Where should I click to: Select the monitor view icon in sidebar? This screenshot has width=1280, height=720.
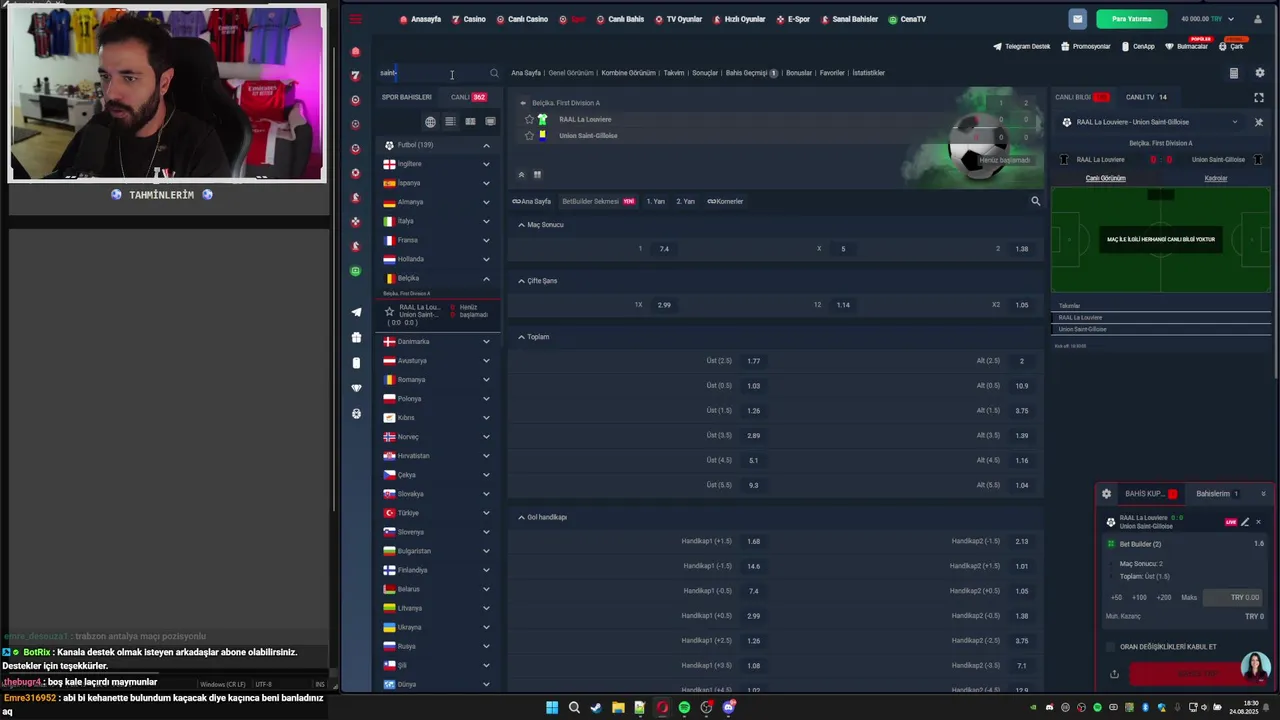490,122
